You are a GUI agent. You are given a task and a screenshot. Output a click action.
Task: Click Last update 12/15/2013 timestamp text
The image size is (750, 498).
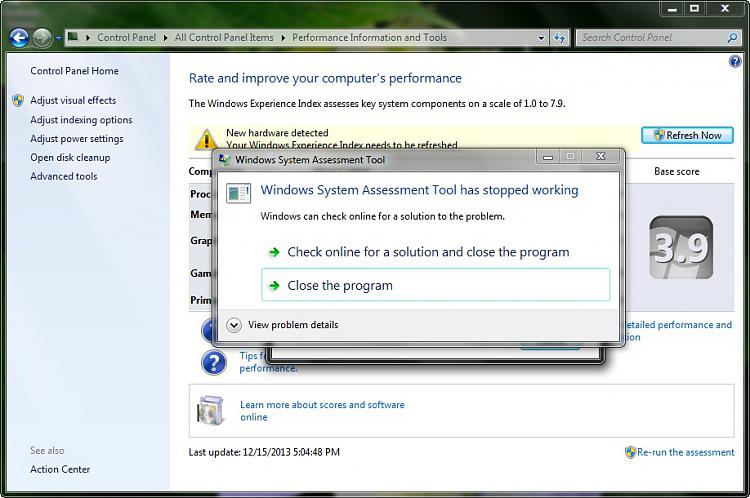pyautogui.click(x=264, y=452)
